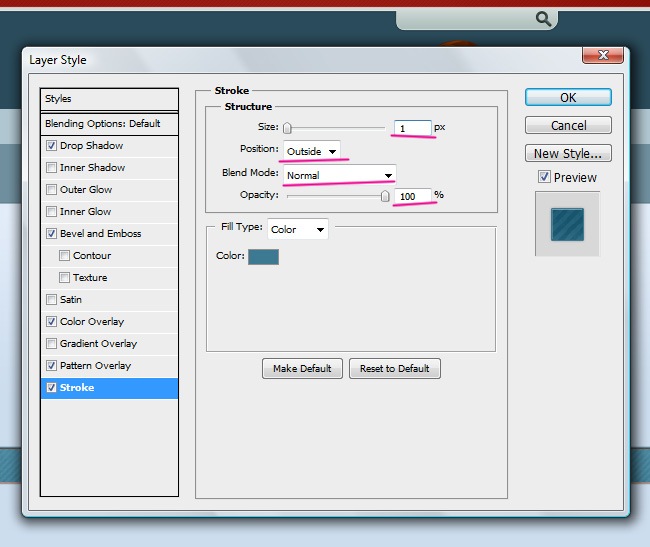Expand the Blend Mode dropdown
The width and height of the screenshot is (650, 547).
(338, 174)
